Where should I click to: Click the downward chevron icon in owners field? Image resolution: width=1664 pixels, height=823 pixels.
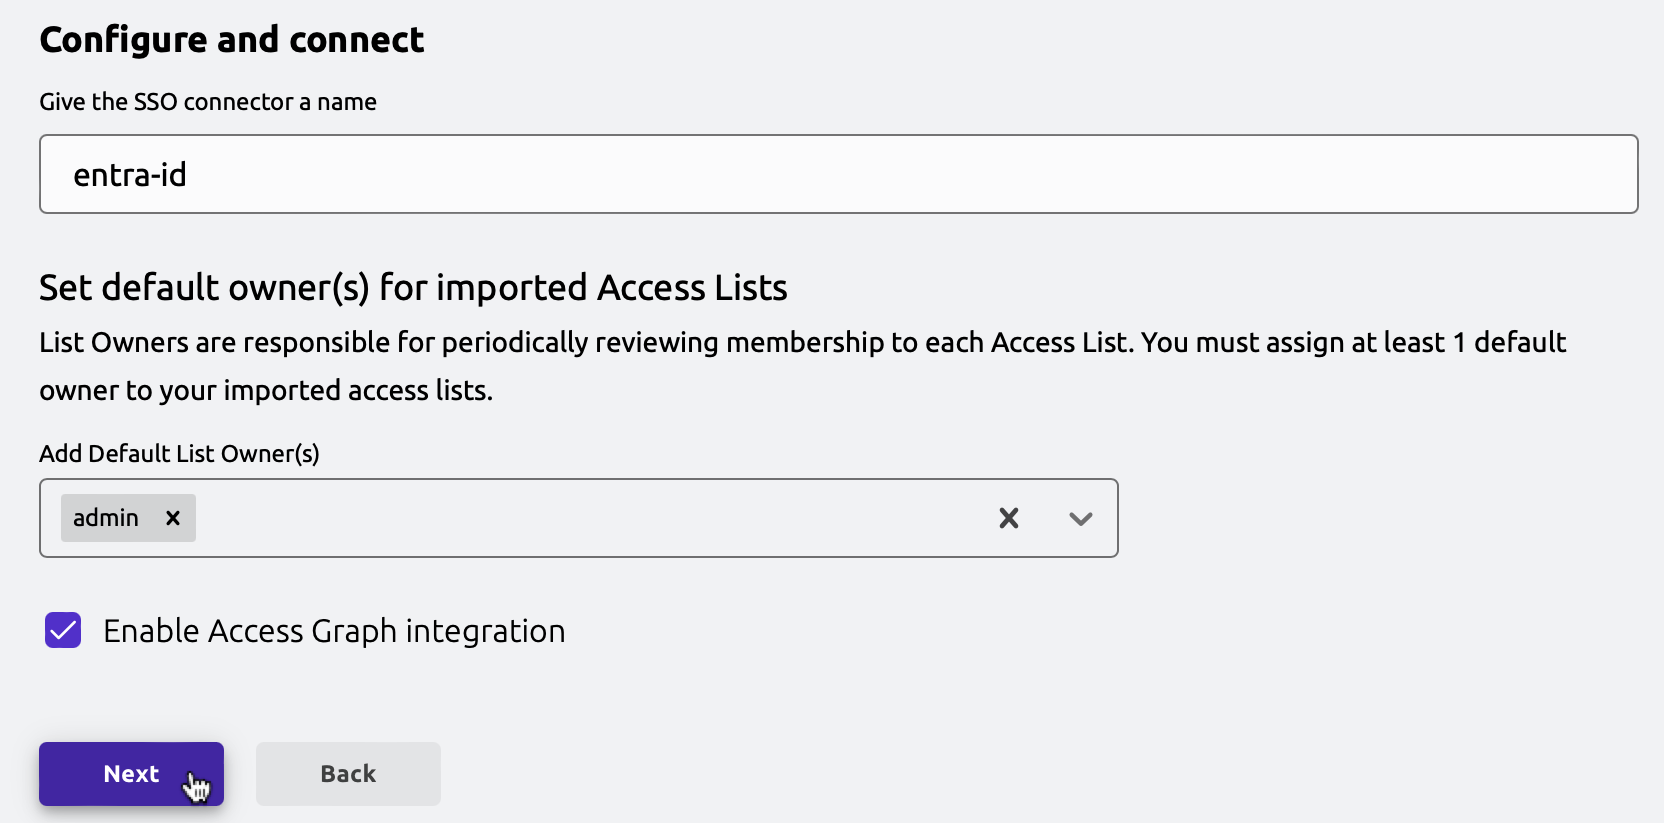tap(1080, 519)
